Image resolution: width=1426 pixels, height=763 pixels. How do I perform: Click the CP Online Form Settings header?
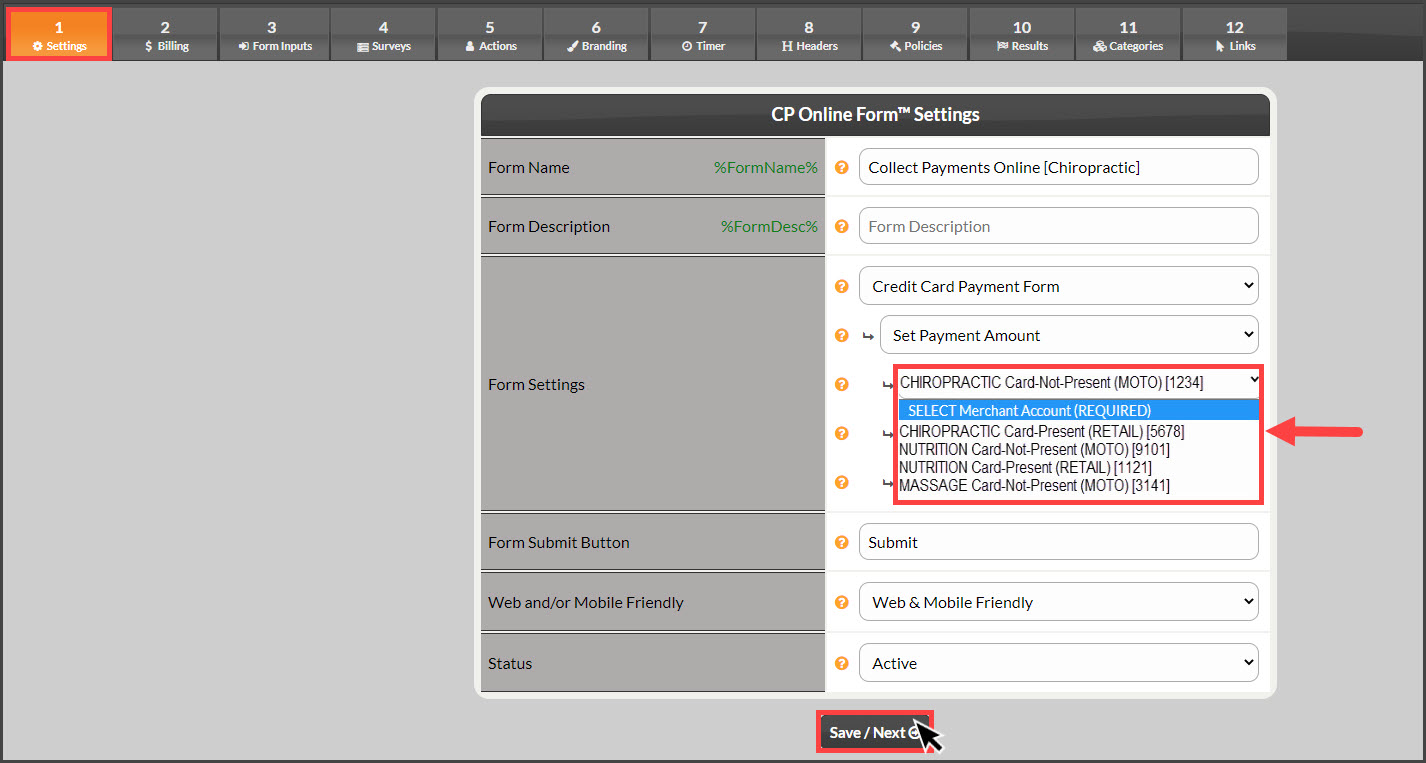(x=875, y=114)
